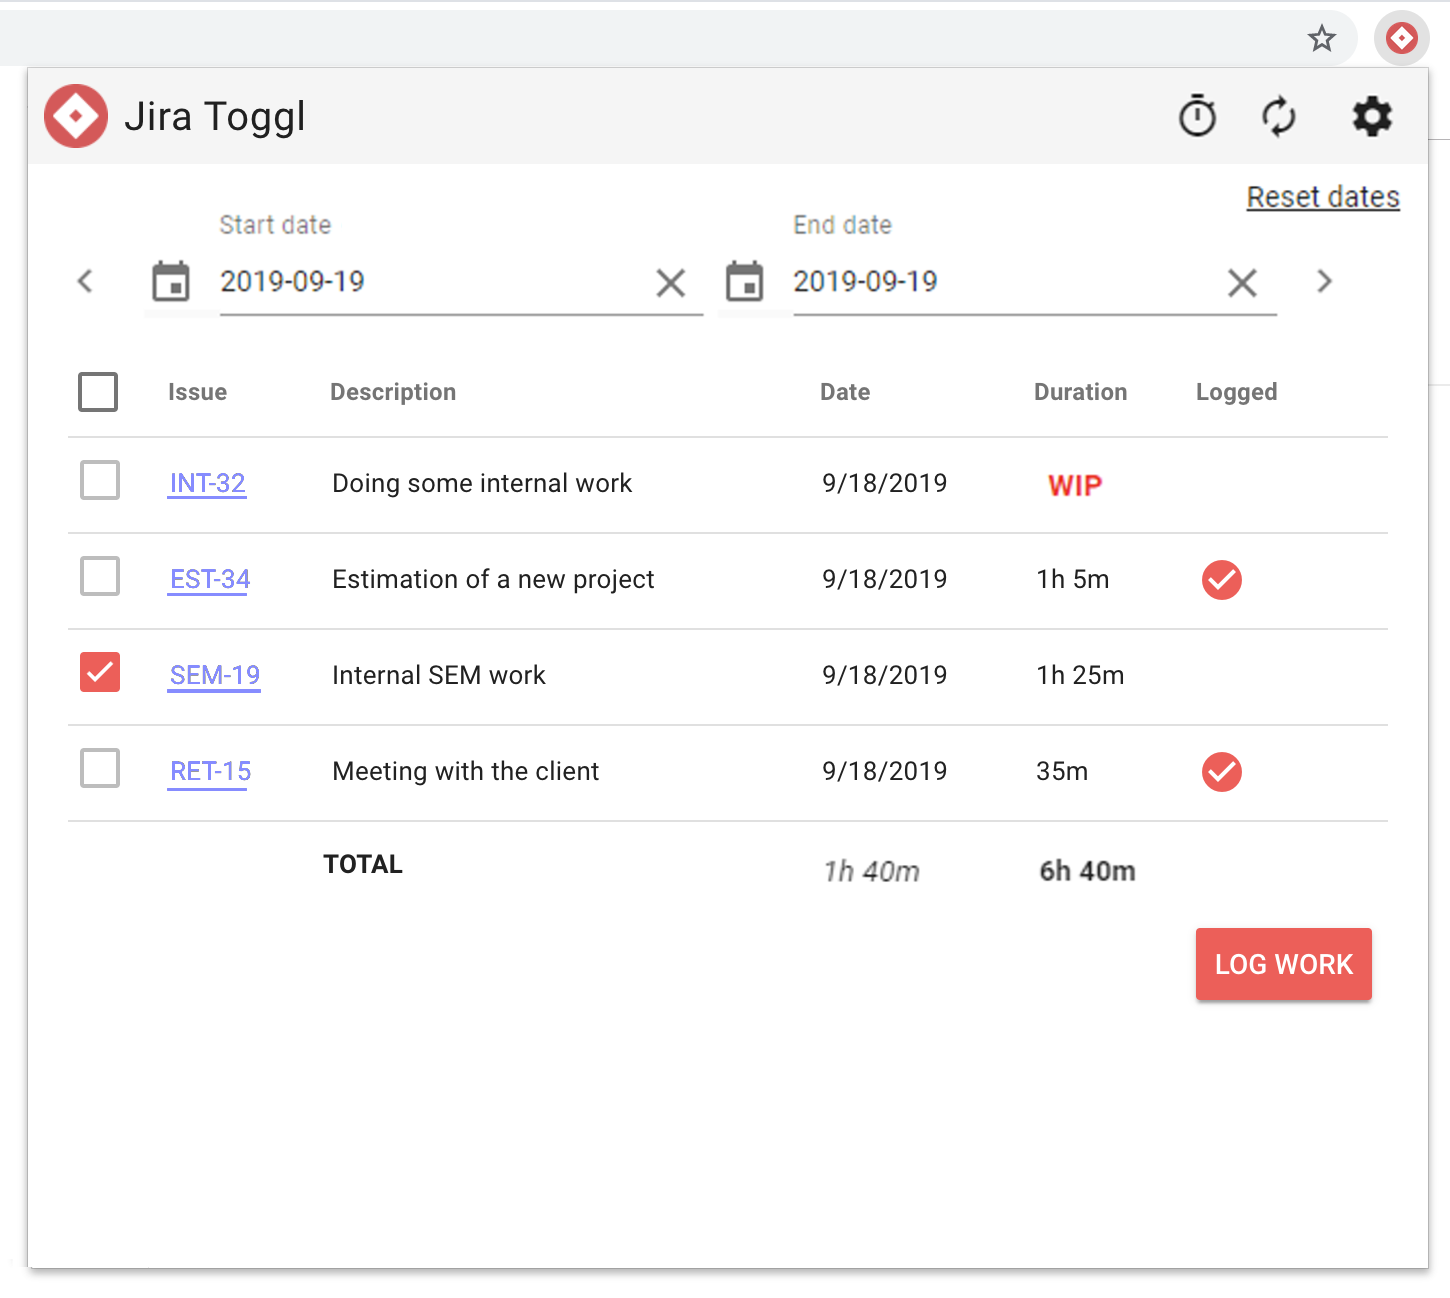This screenshot has height=1298, width=1450.
Task: Open the Start date calendar picker icon
Action: click(171, 281)
